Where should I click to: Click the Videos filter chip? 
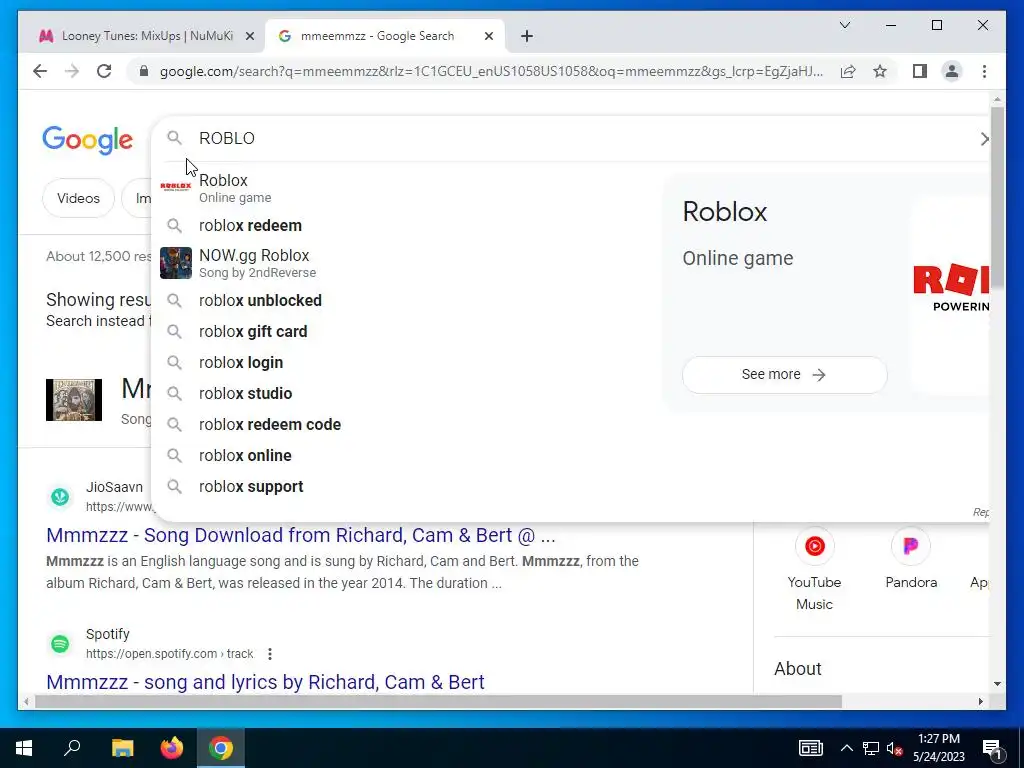(x=78, y=198)
